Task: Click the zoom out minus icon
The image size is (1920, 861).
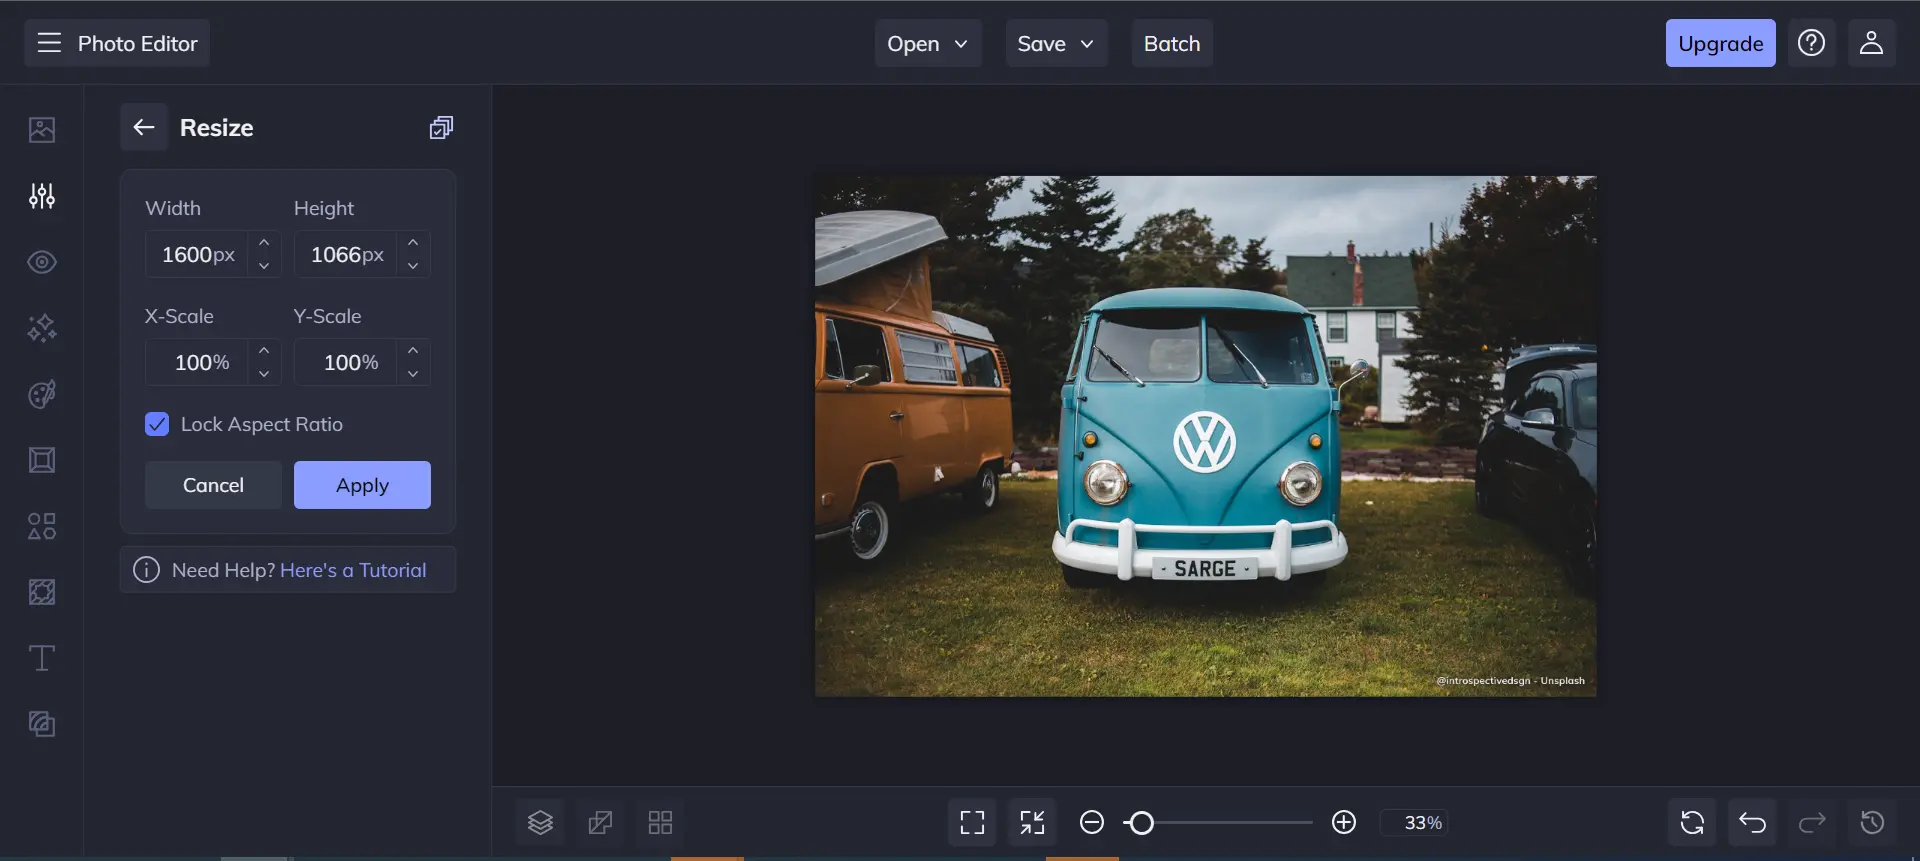Action: (1092, 822)
